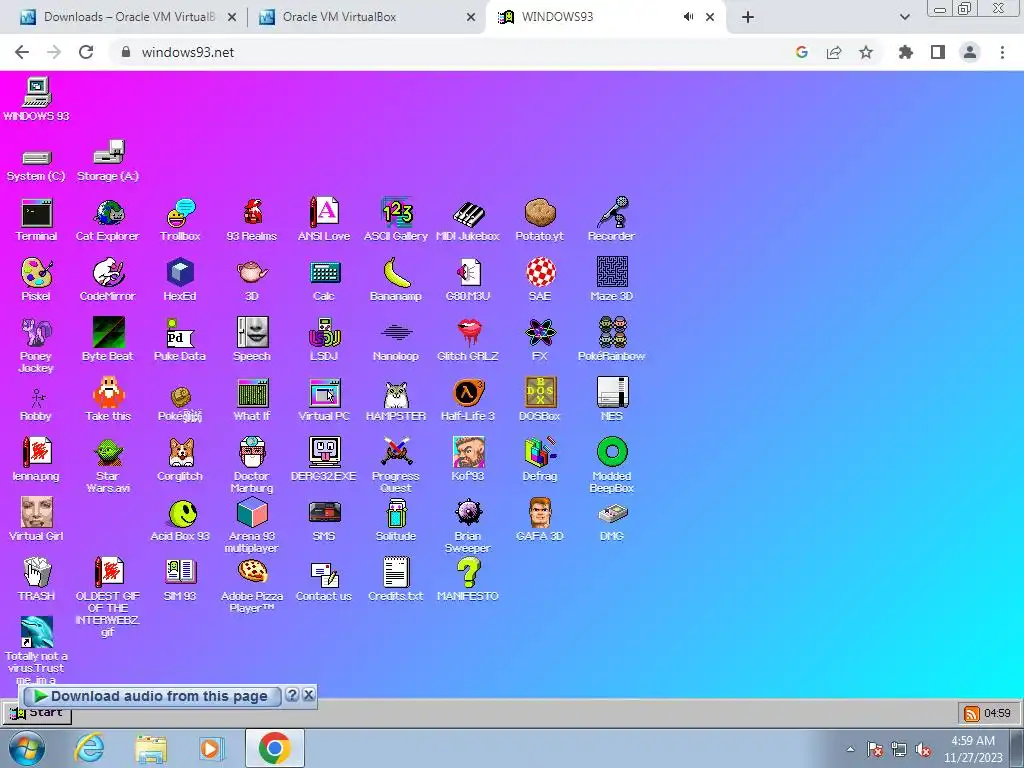Open Credits.txt file icon
Screen dimensions: 1024x768
tap(396, 580)
